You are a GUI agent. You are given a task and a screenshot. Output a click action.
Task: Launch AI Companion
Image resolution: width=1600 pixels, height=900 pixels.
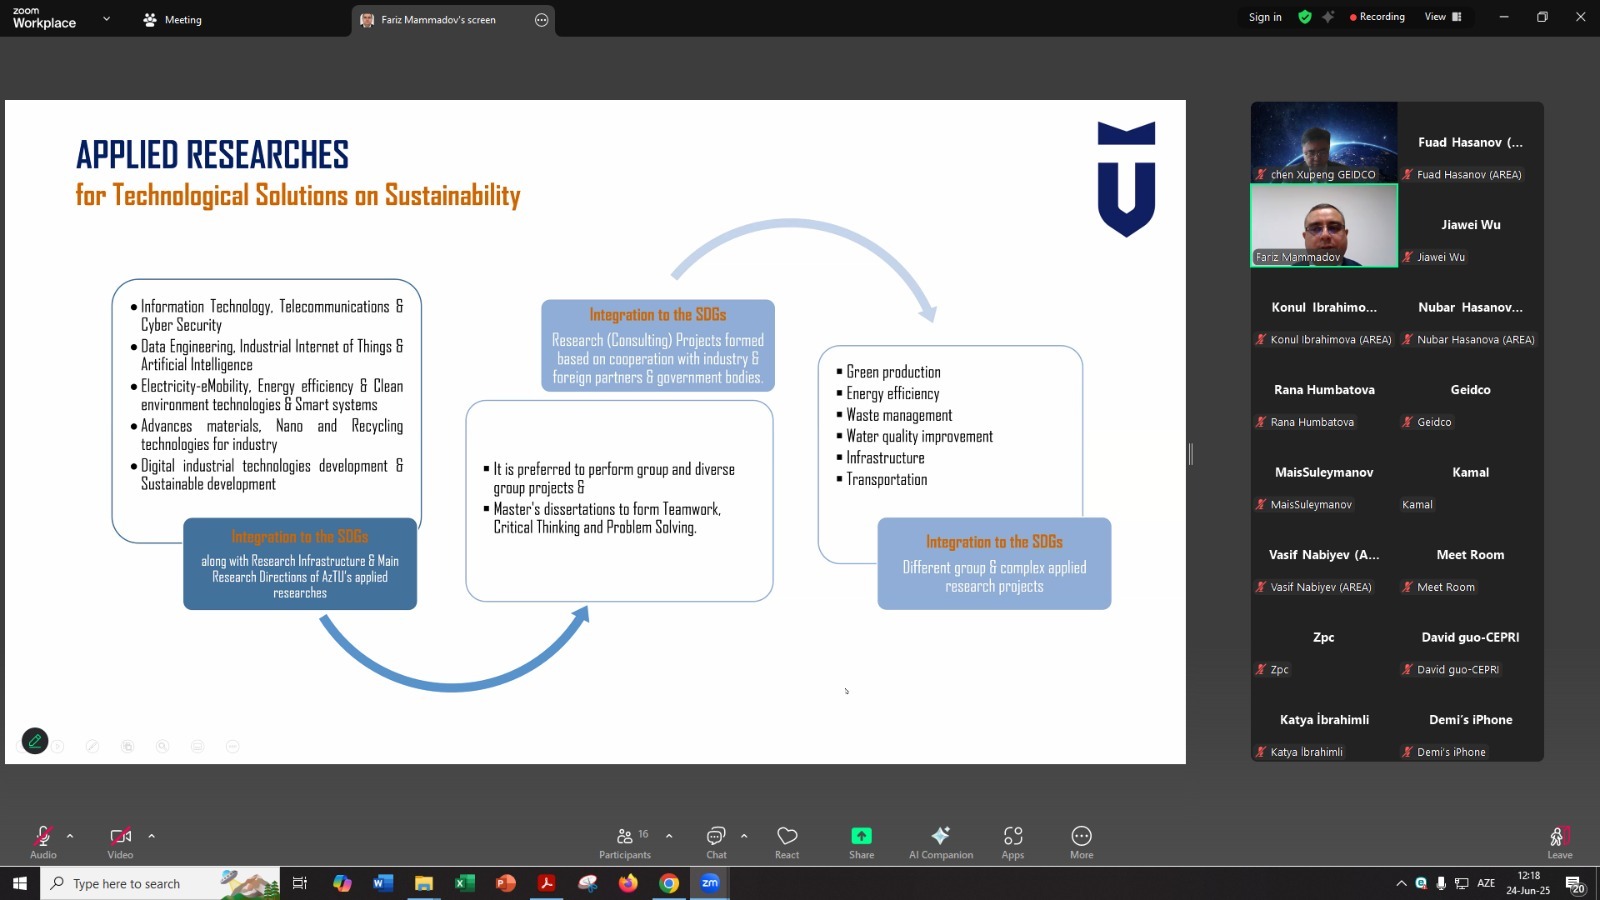tap(940, 840)
